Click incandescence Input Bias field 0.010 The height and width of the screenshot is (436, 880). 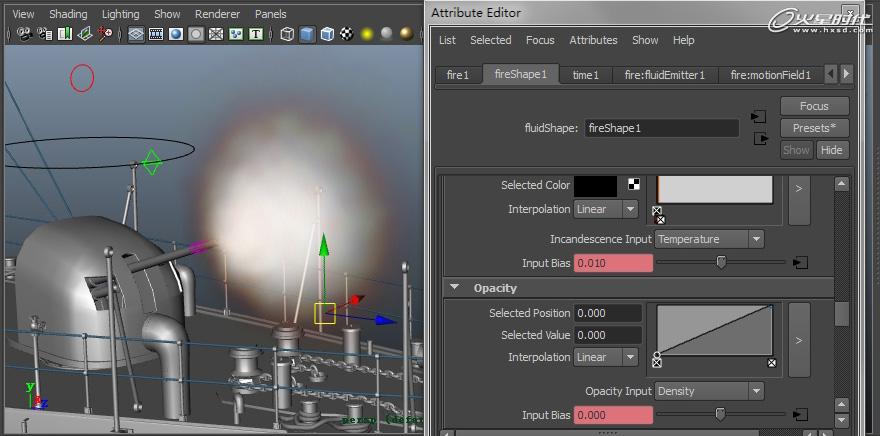click(613, 263)
